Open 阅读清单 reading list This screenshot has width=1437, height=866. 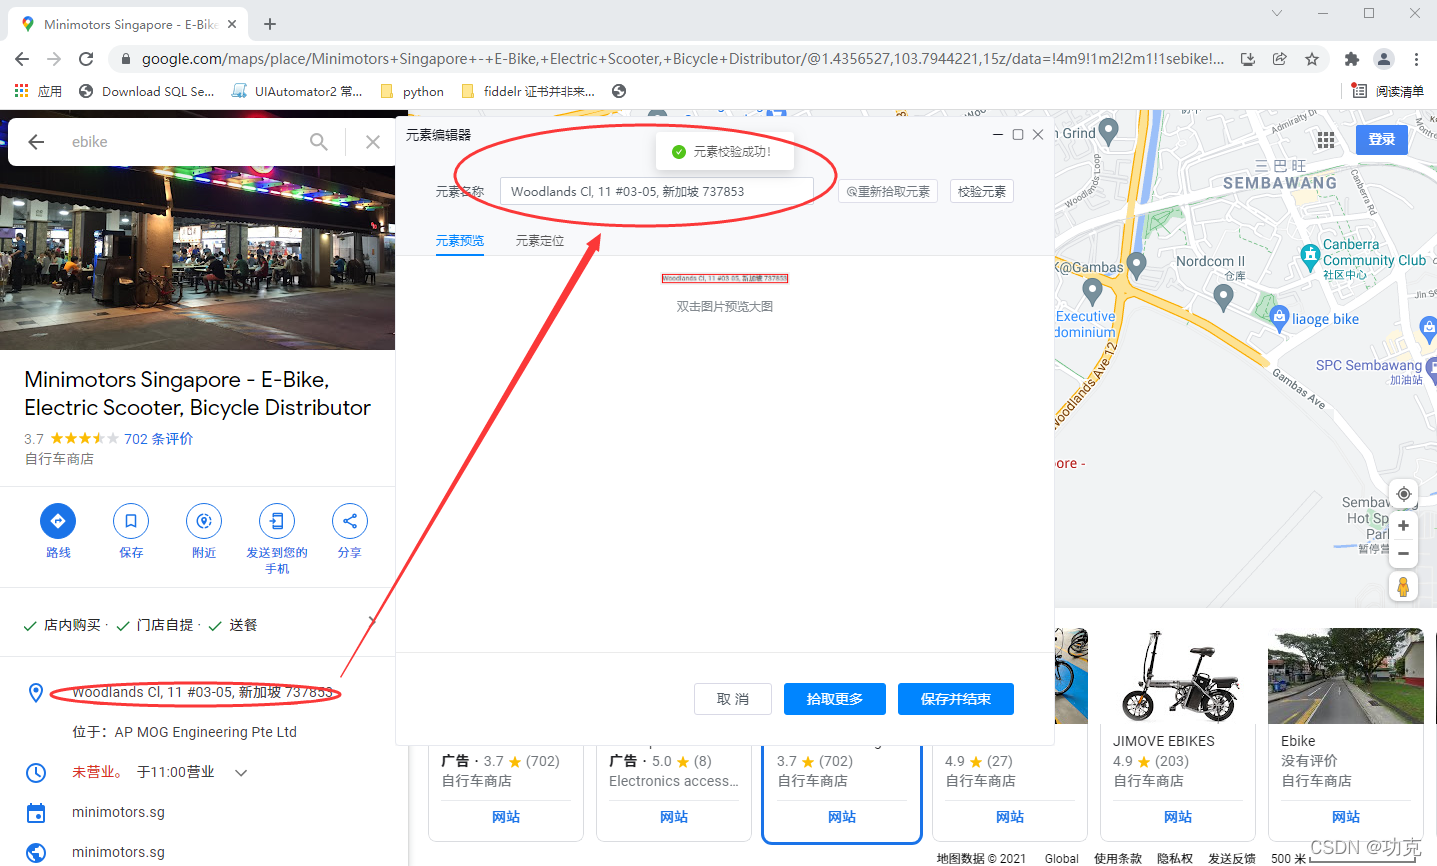coord(1388,91)
